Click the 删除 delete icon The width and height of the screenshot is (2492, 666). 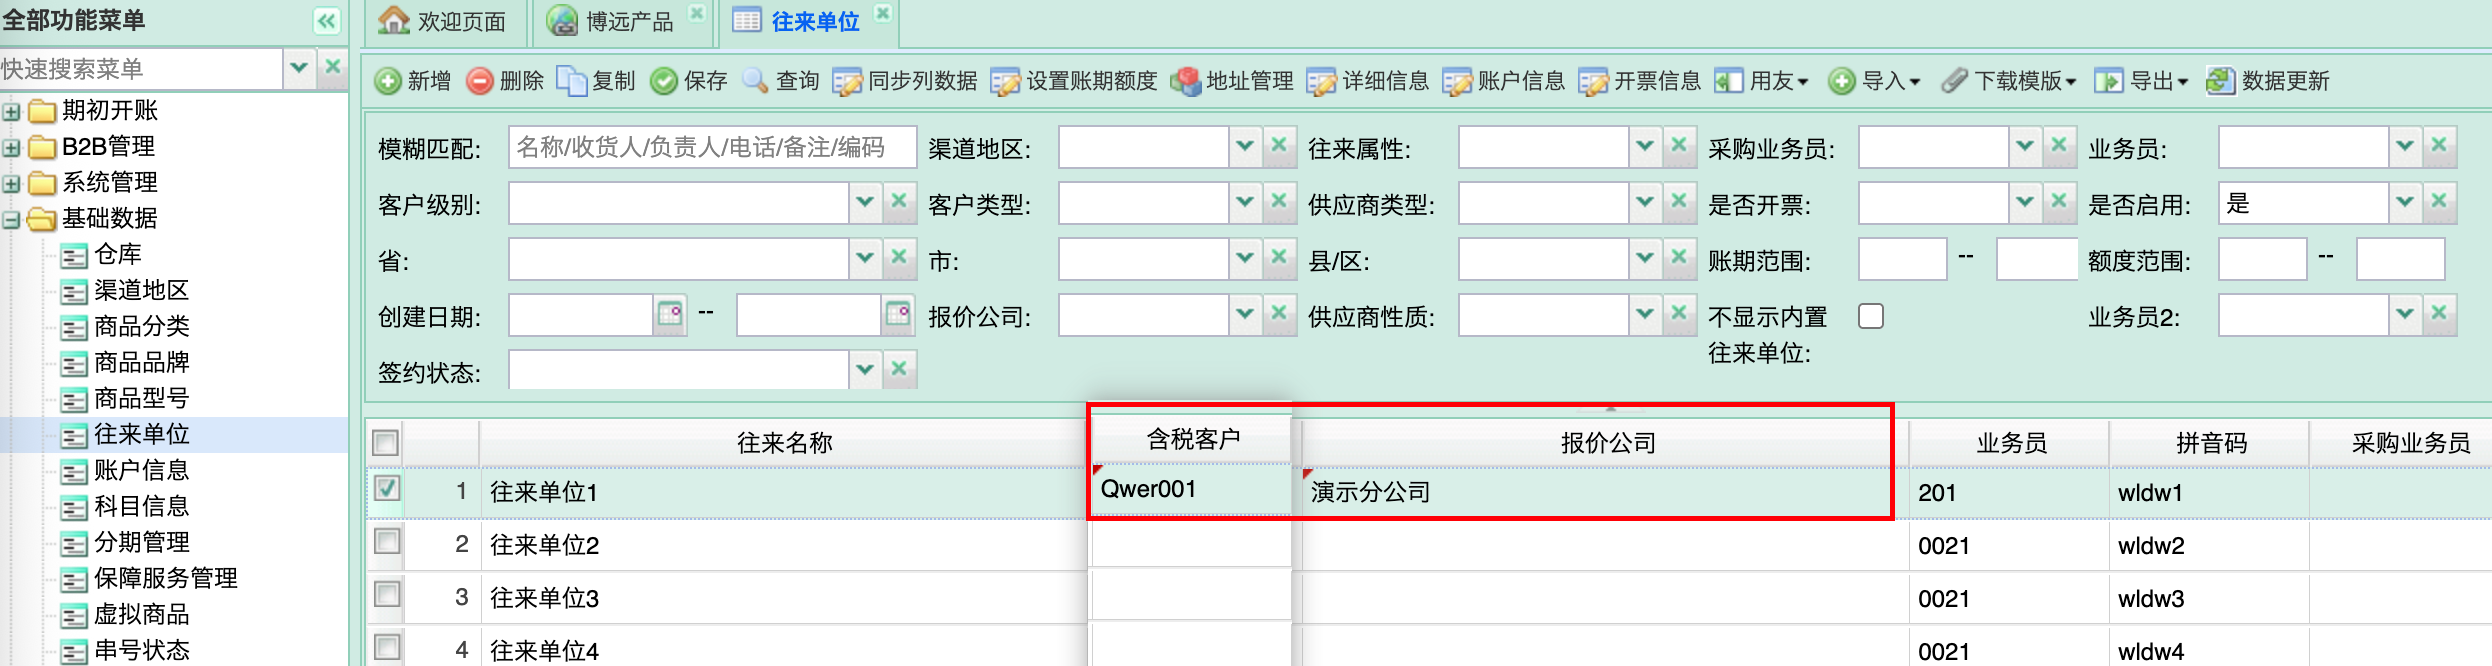[x=480, y=81]
